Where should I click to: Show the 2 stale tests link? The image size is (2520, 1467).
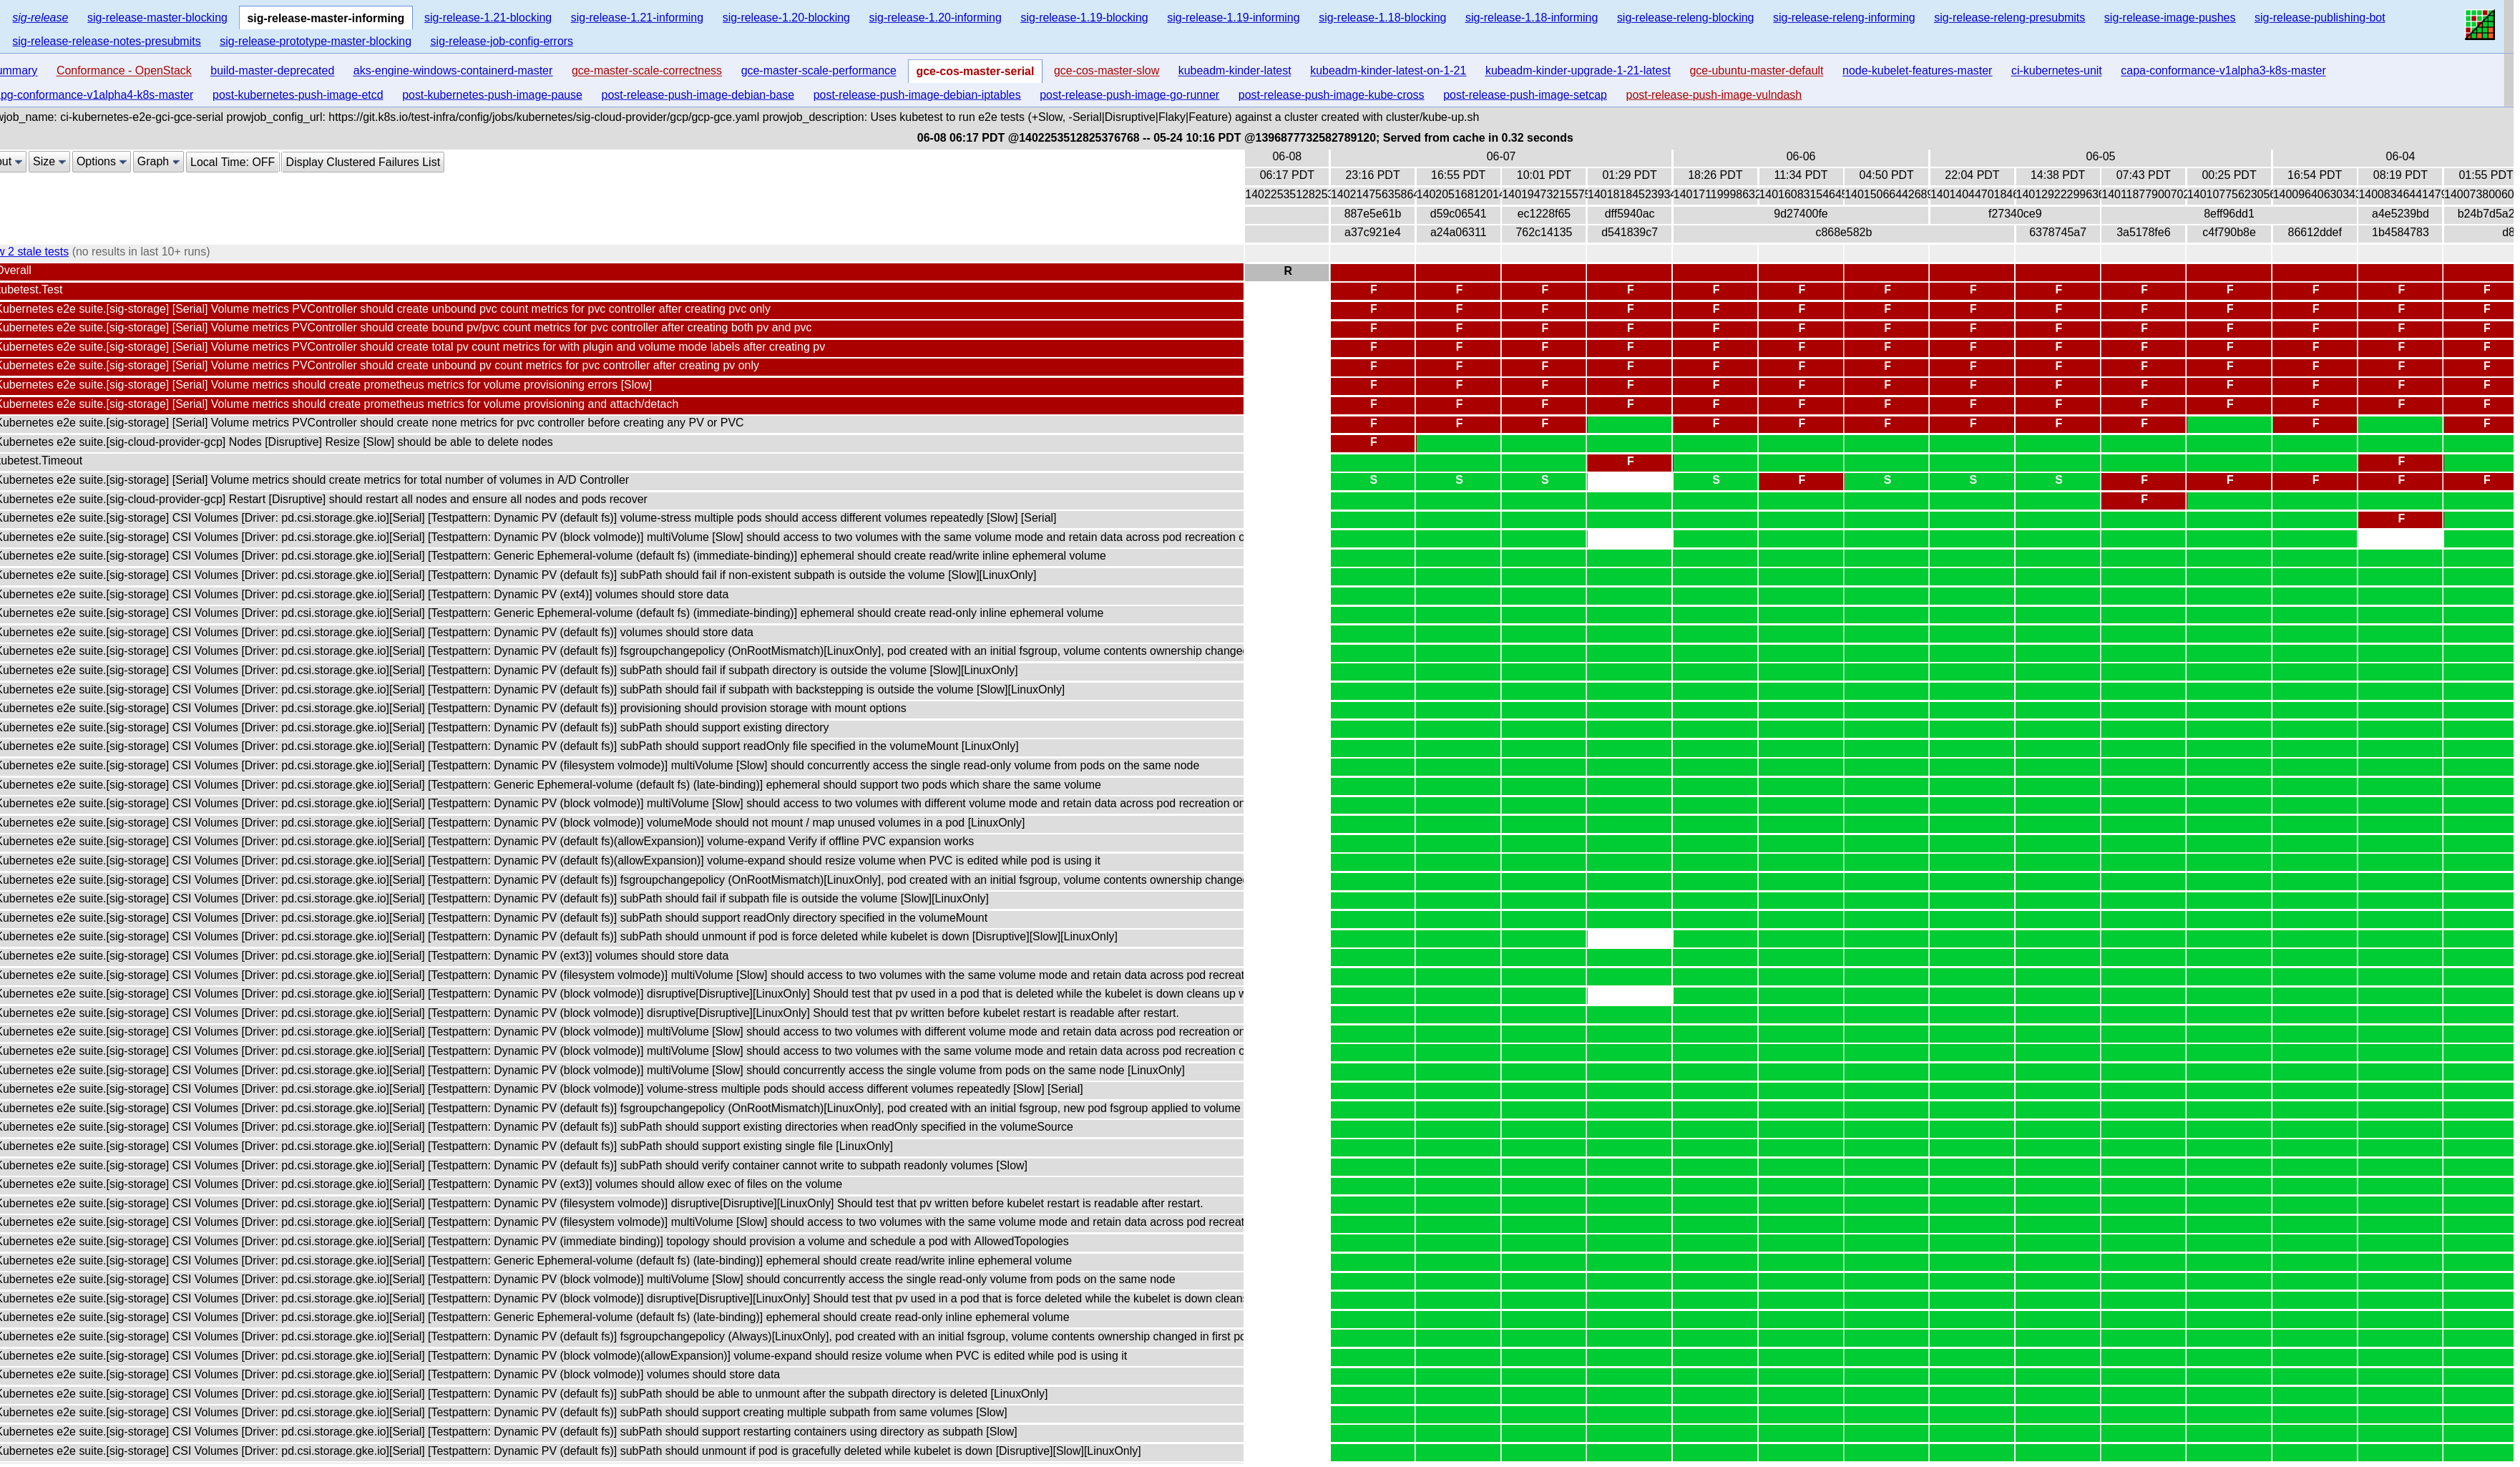(34, 252)
